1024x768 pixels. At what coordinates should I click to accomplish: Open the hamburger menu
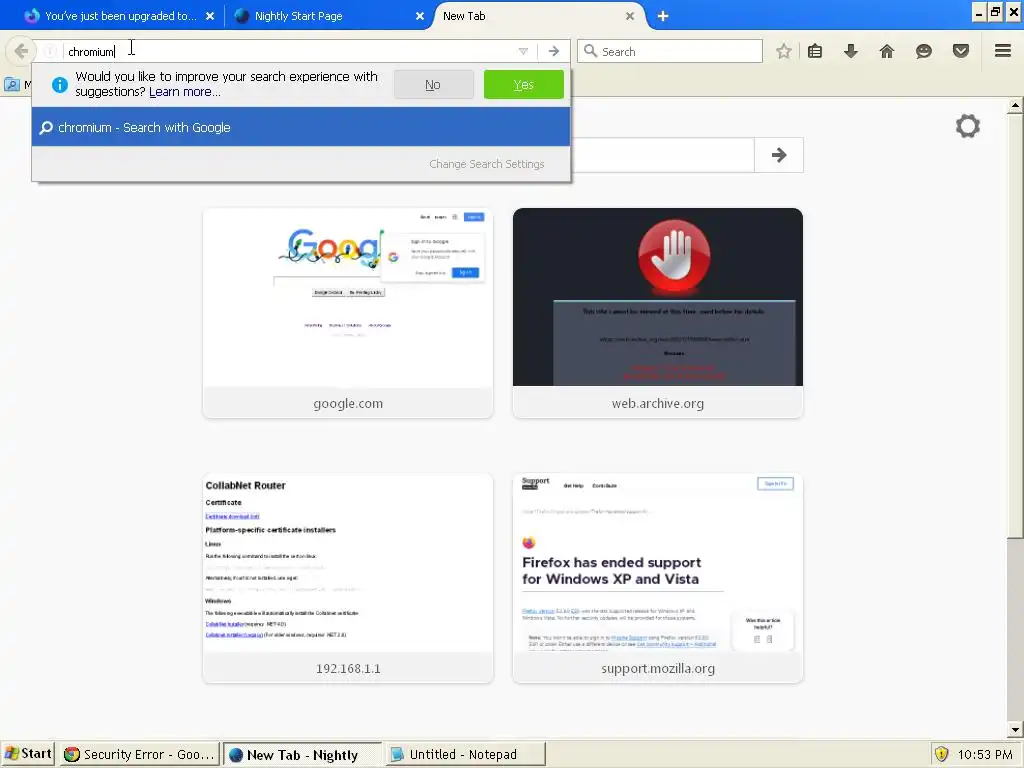[x=1003, y=50]
